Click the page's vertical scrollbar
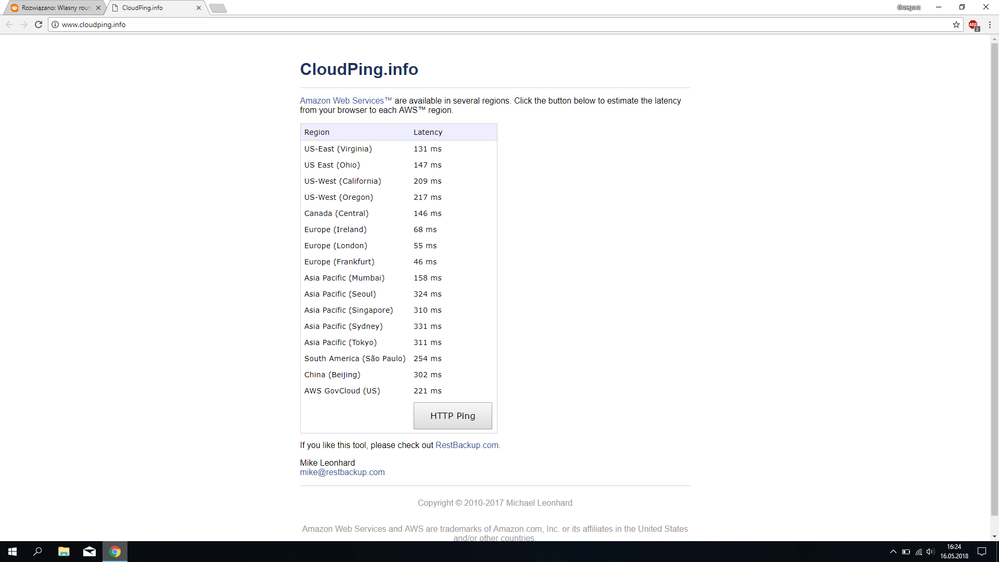The height and width of the screenshot is (562, 999). pyautogui.click(x=994, y=280)
